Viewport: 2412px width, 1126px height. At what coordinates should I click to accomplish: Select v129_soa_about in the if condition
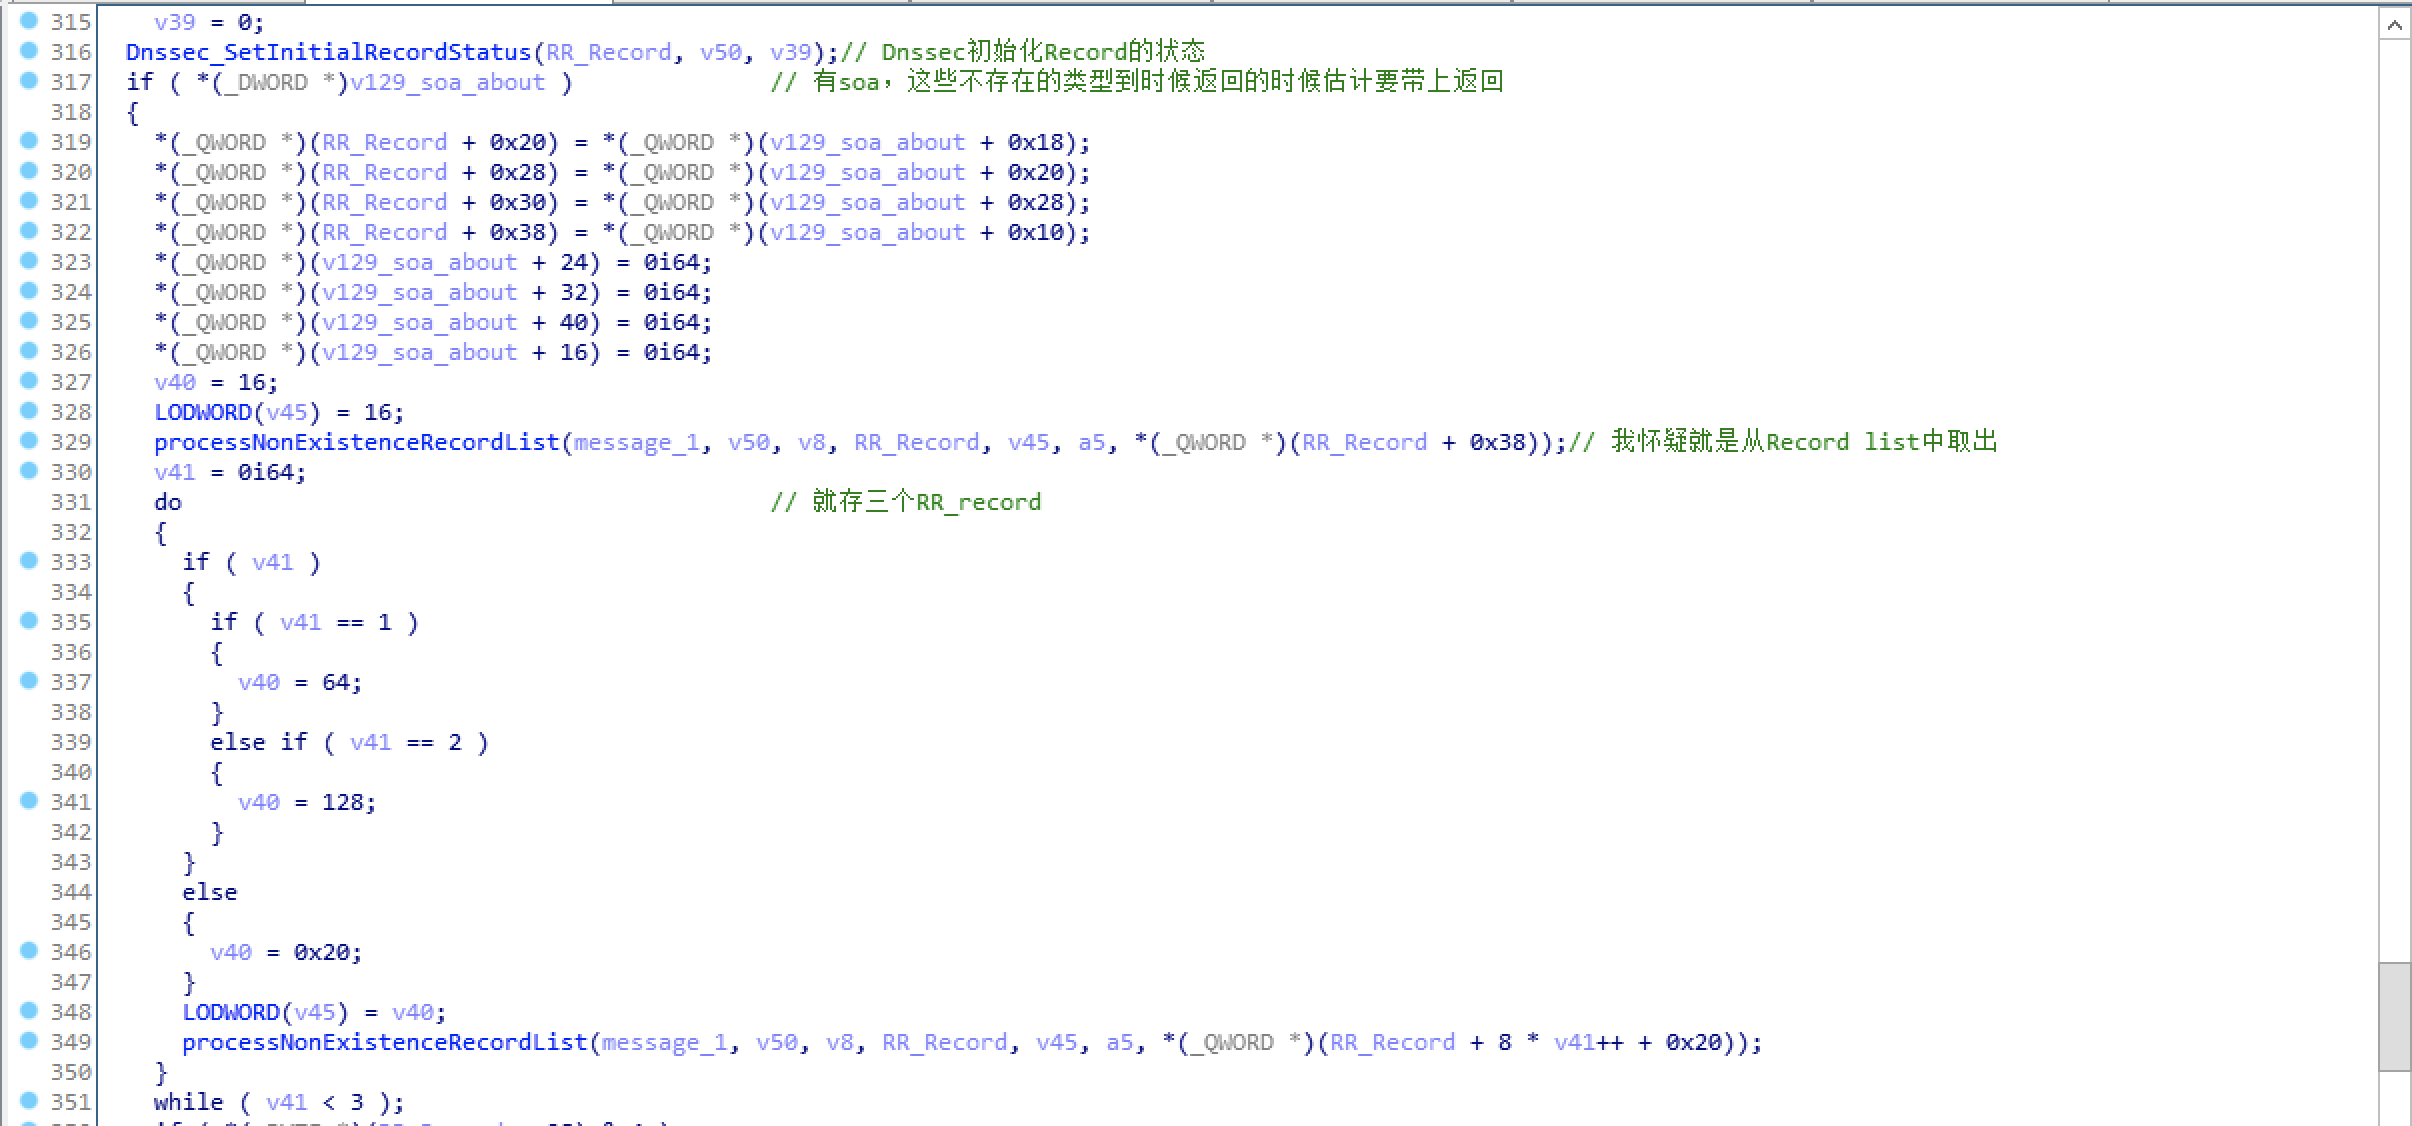coord(447,82)
